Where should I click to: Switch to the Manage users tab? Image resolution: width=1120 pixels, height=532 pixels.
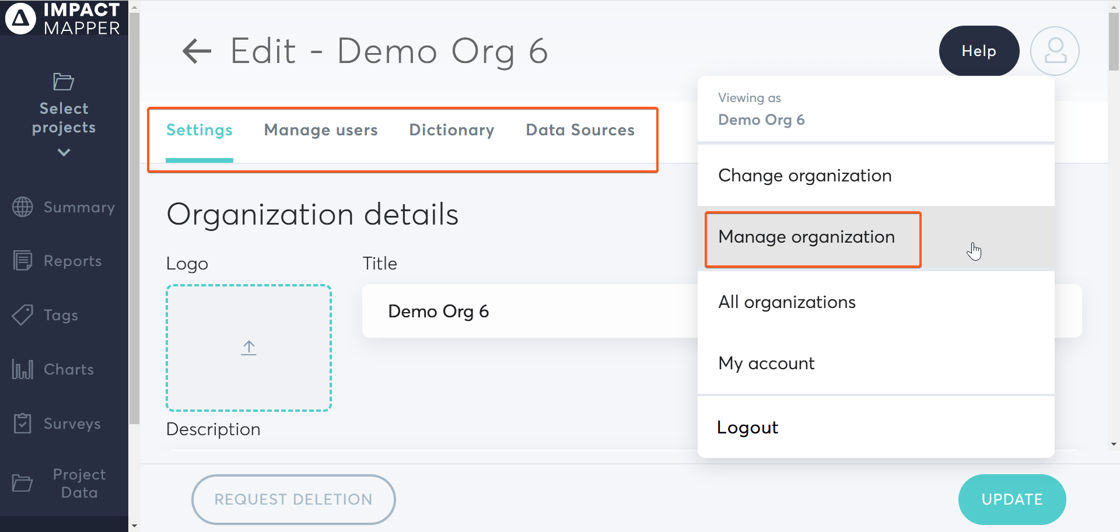coord(320,130)
